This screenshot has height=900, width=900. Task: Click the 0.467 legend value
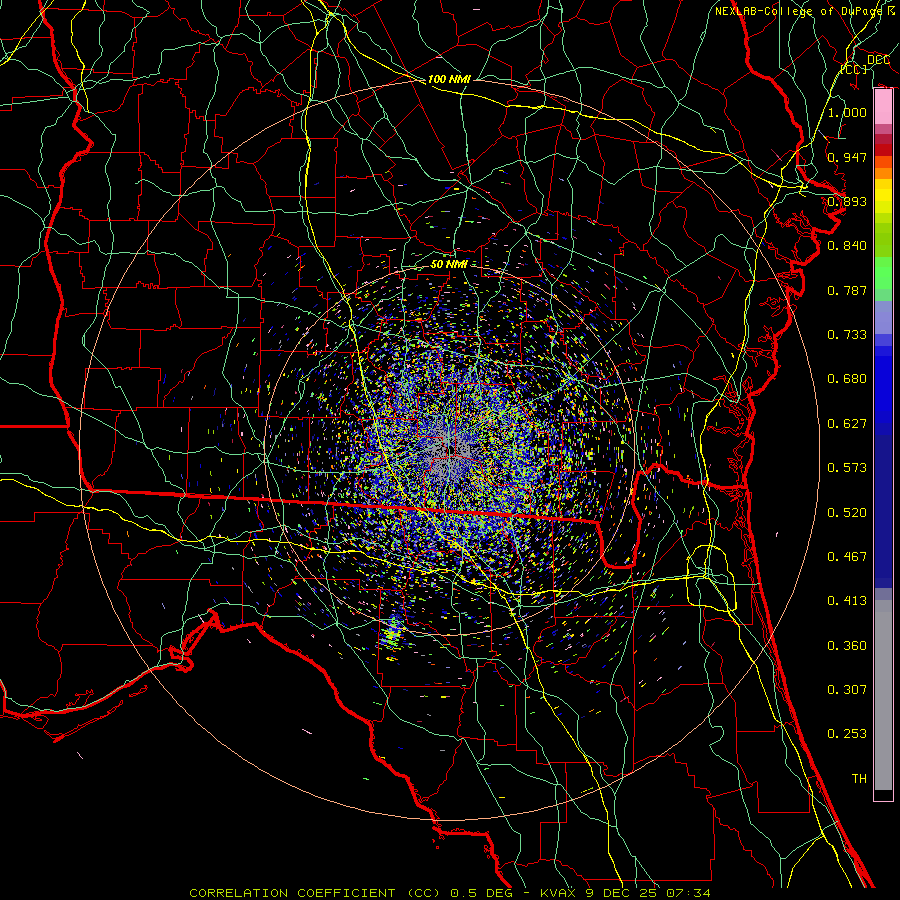(847, 557)
